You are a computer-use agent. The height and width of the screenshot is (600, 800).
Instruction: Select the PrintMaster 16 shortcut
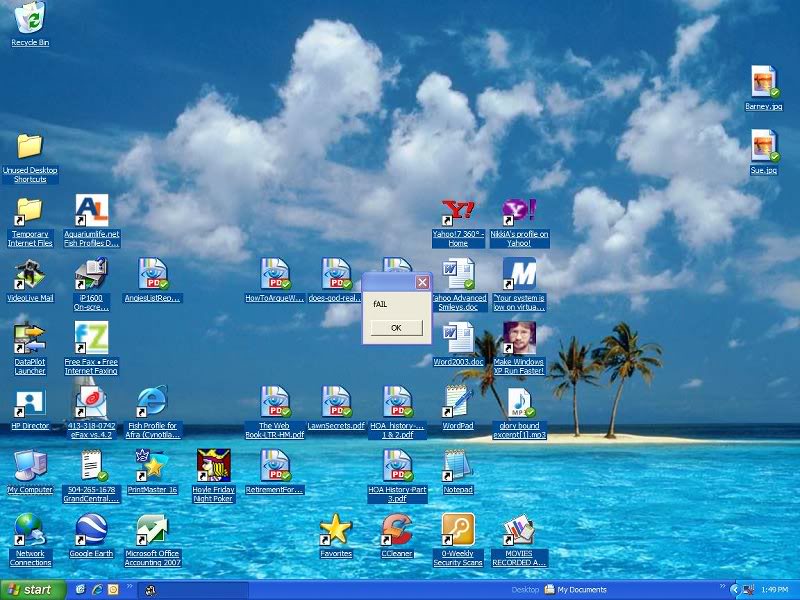[152, 466]
